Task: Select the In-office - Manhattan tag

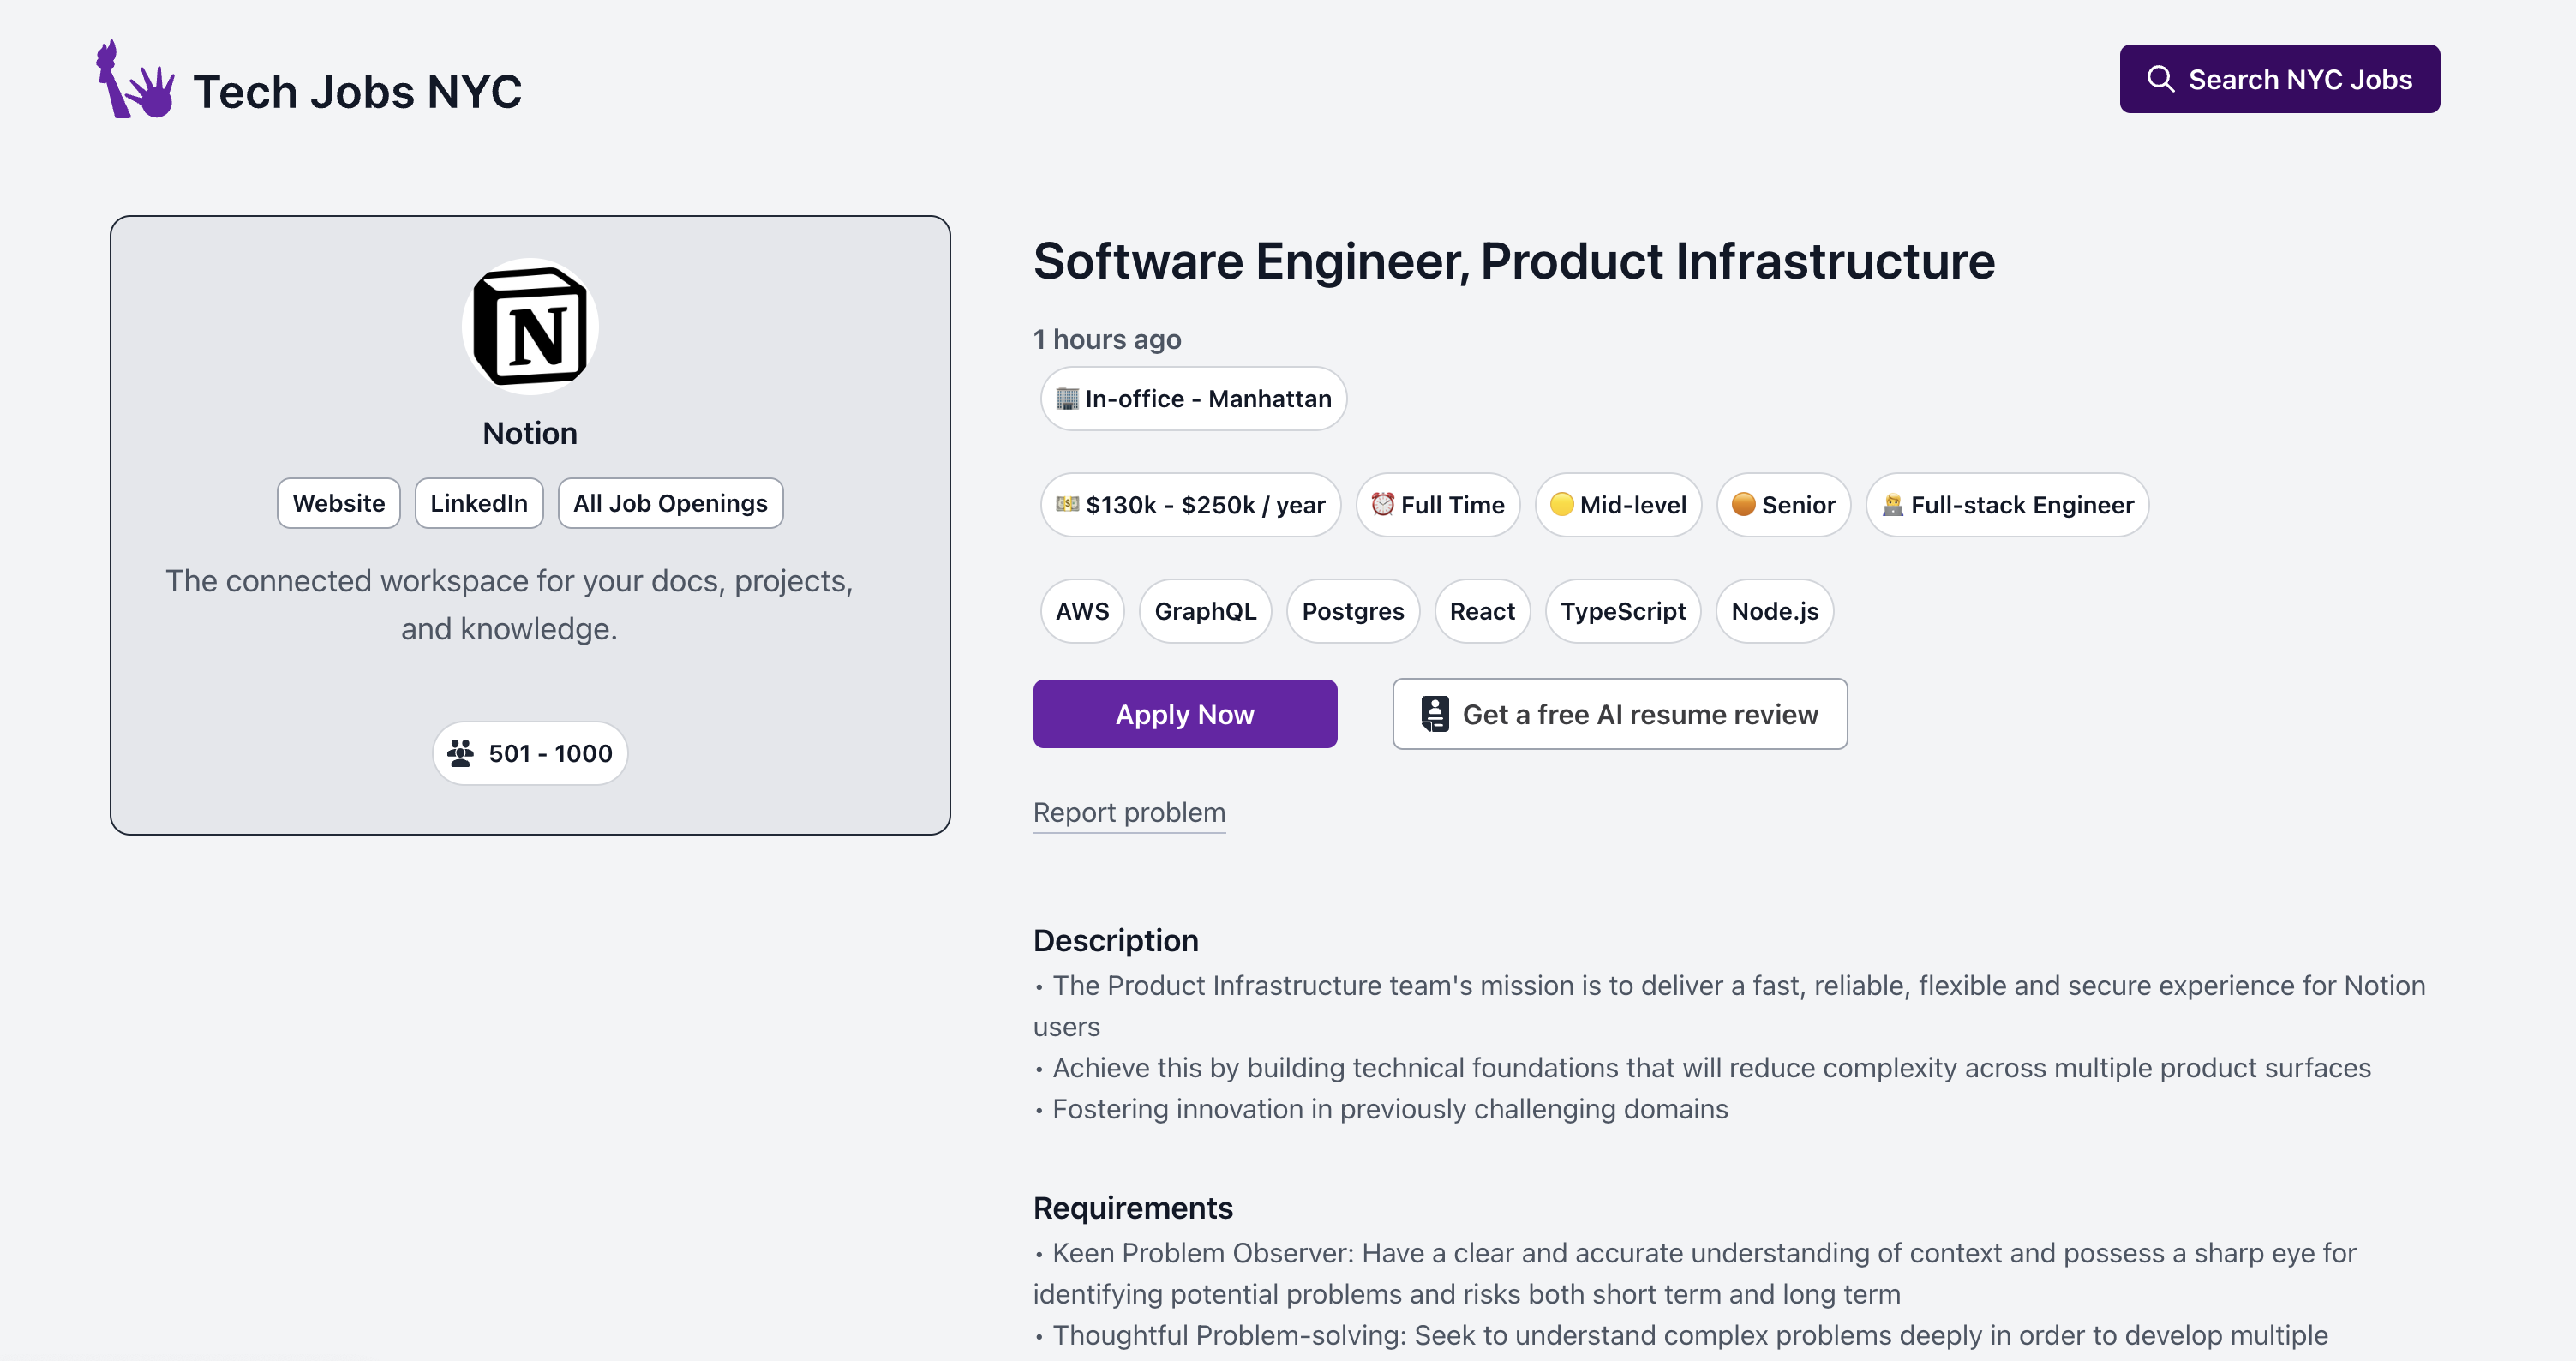Action: [x=1193, y=398]
